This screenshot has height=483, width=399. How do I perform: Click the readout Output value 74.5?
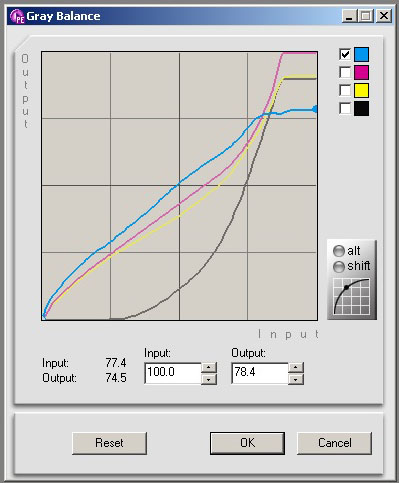coord(116,378)
